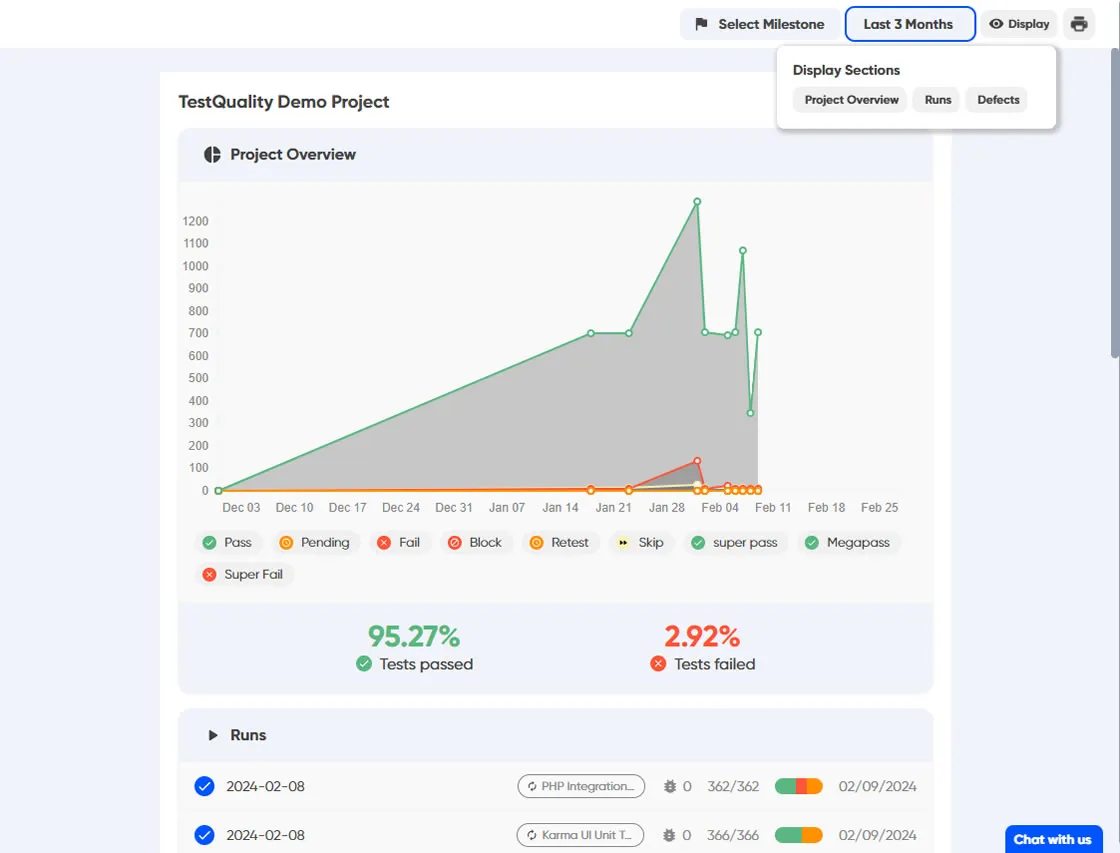Click the Project Overview section header text
Viewport: 1120px width, 853px height.
tap(293, 154)
